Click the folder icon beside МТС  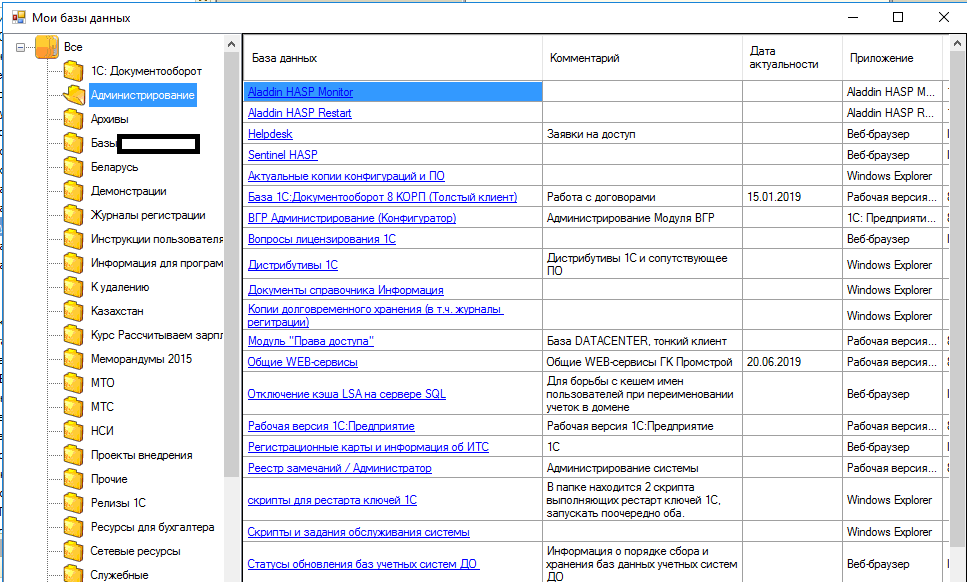tap(73, 407)
